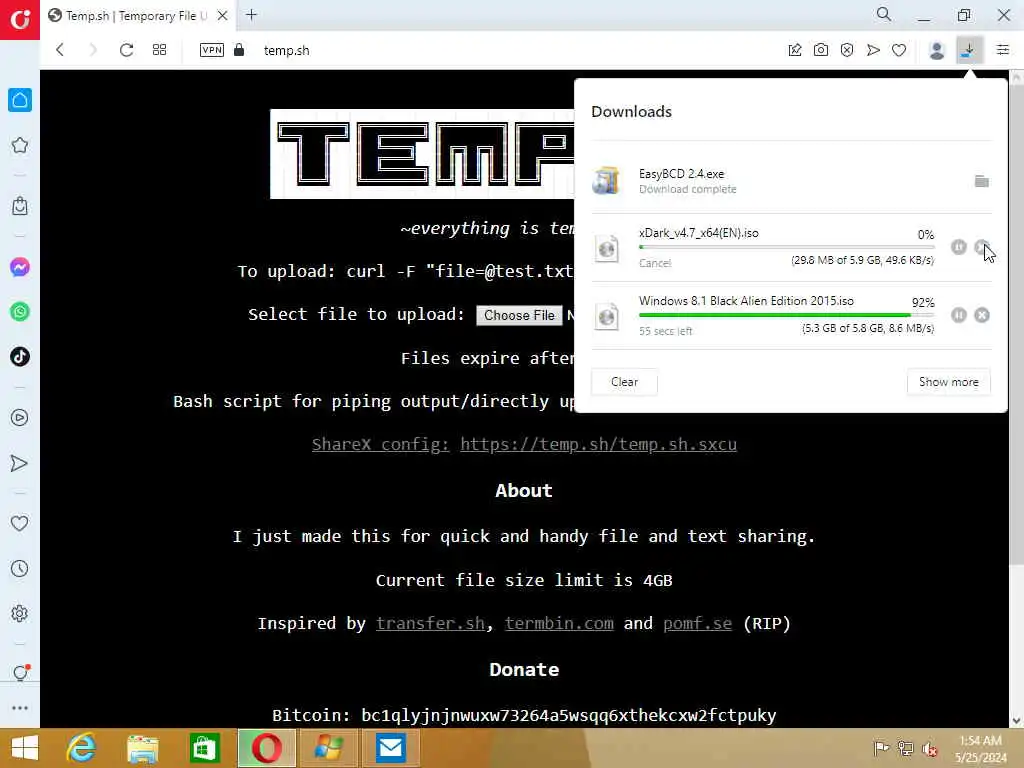Open Mail app from taskbar

pos(391,748)
